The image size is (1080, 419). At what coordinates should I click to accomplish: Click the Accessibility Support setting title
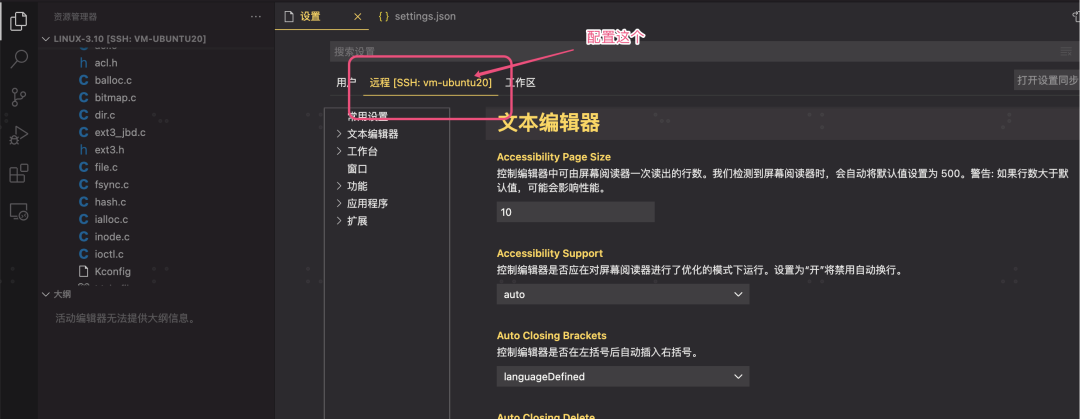click(550, 254)
